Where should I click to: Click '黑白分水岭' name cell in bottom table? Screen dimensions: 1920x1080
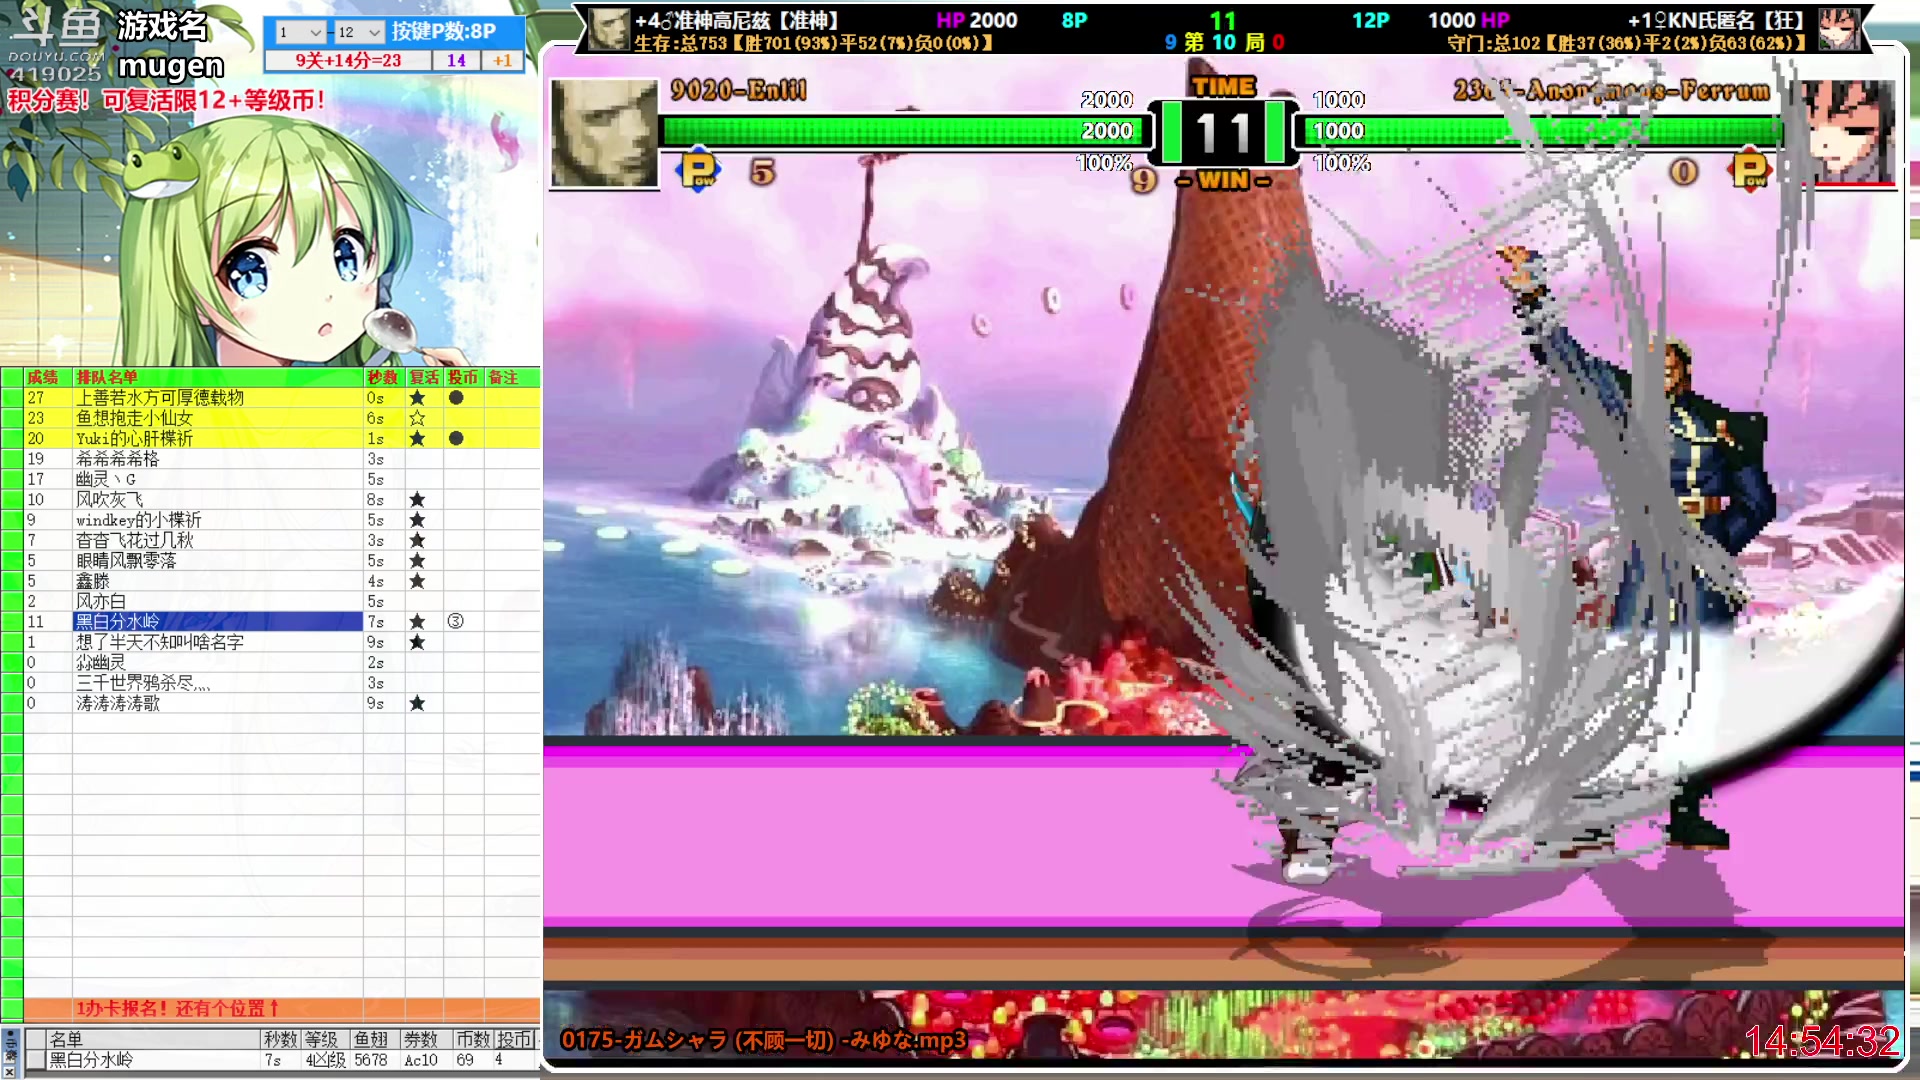pos(154,1060)
